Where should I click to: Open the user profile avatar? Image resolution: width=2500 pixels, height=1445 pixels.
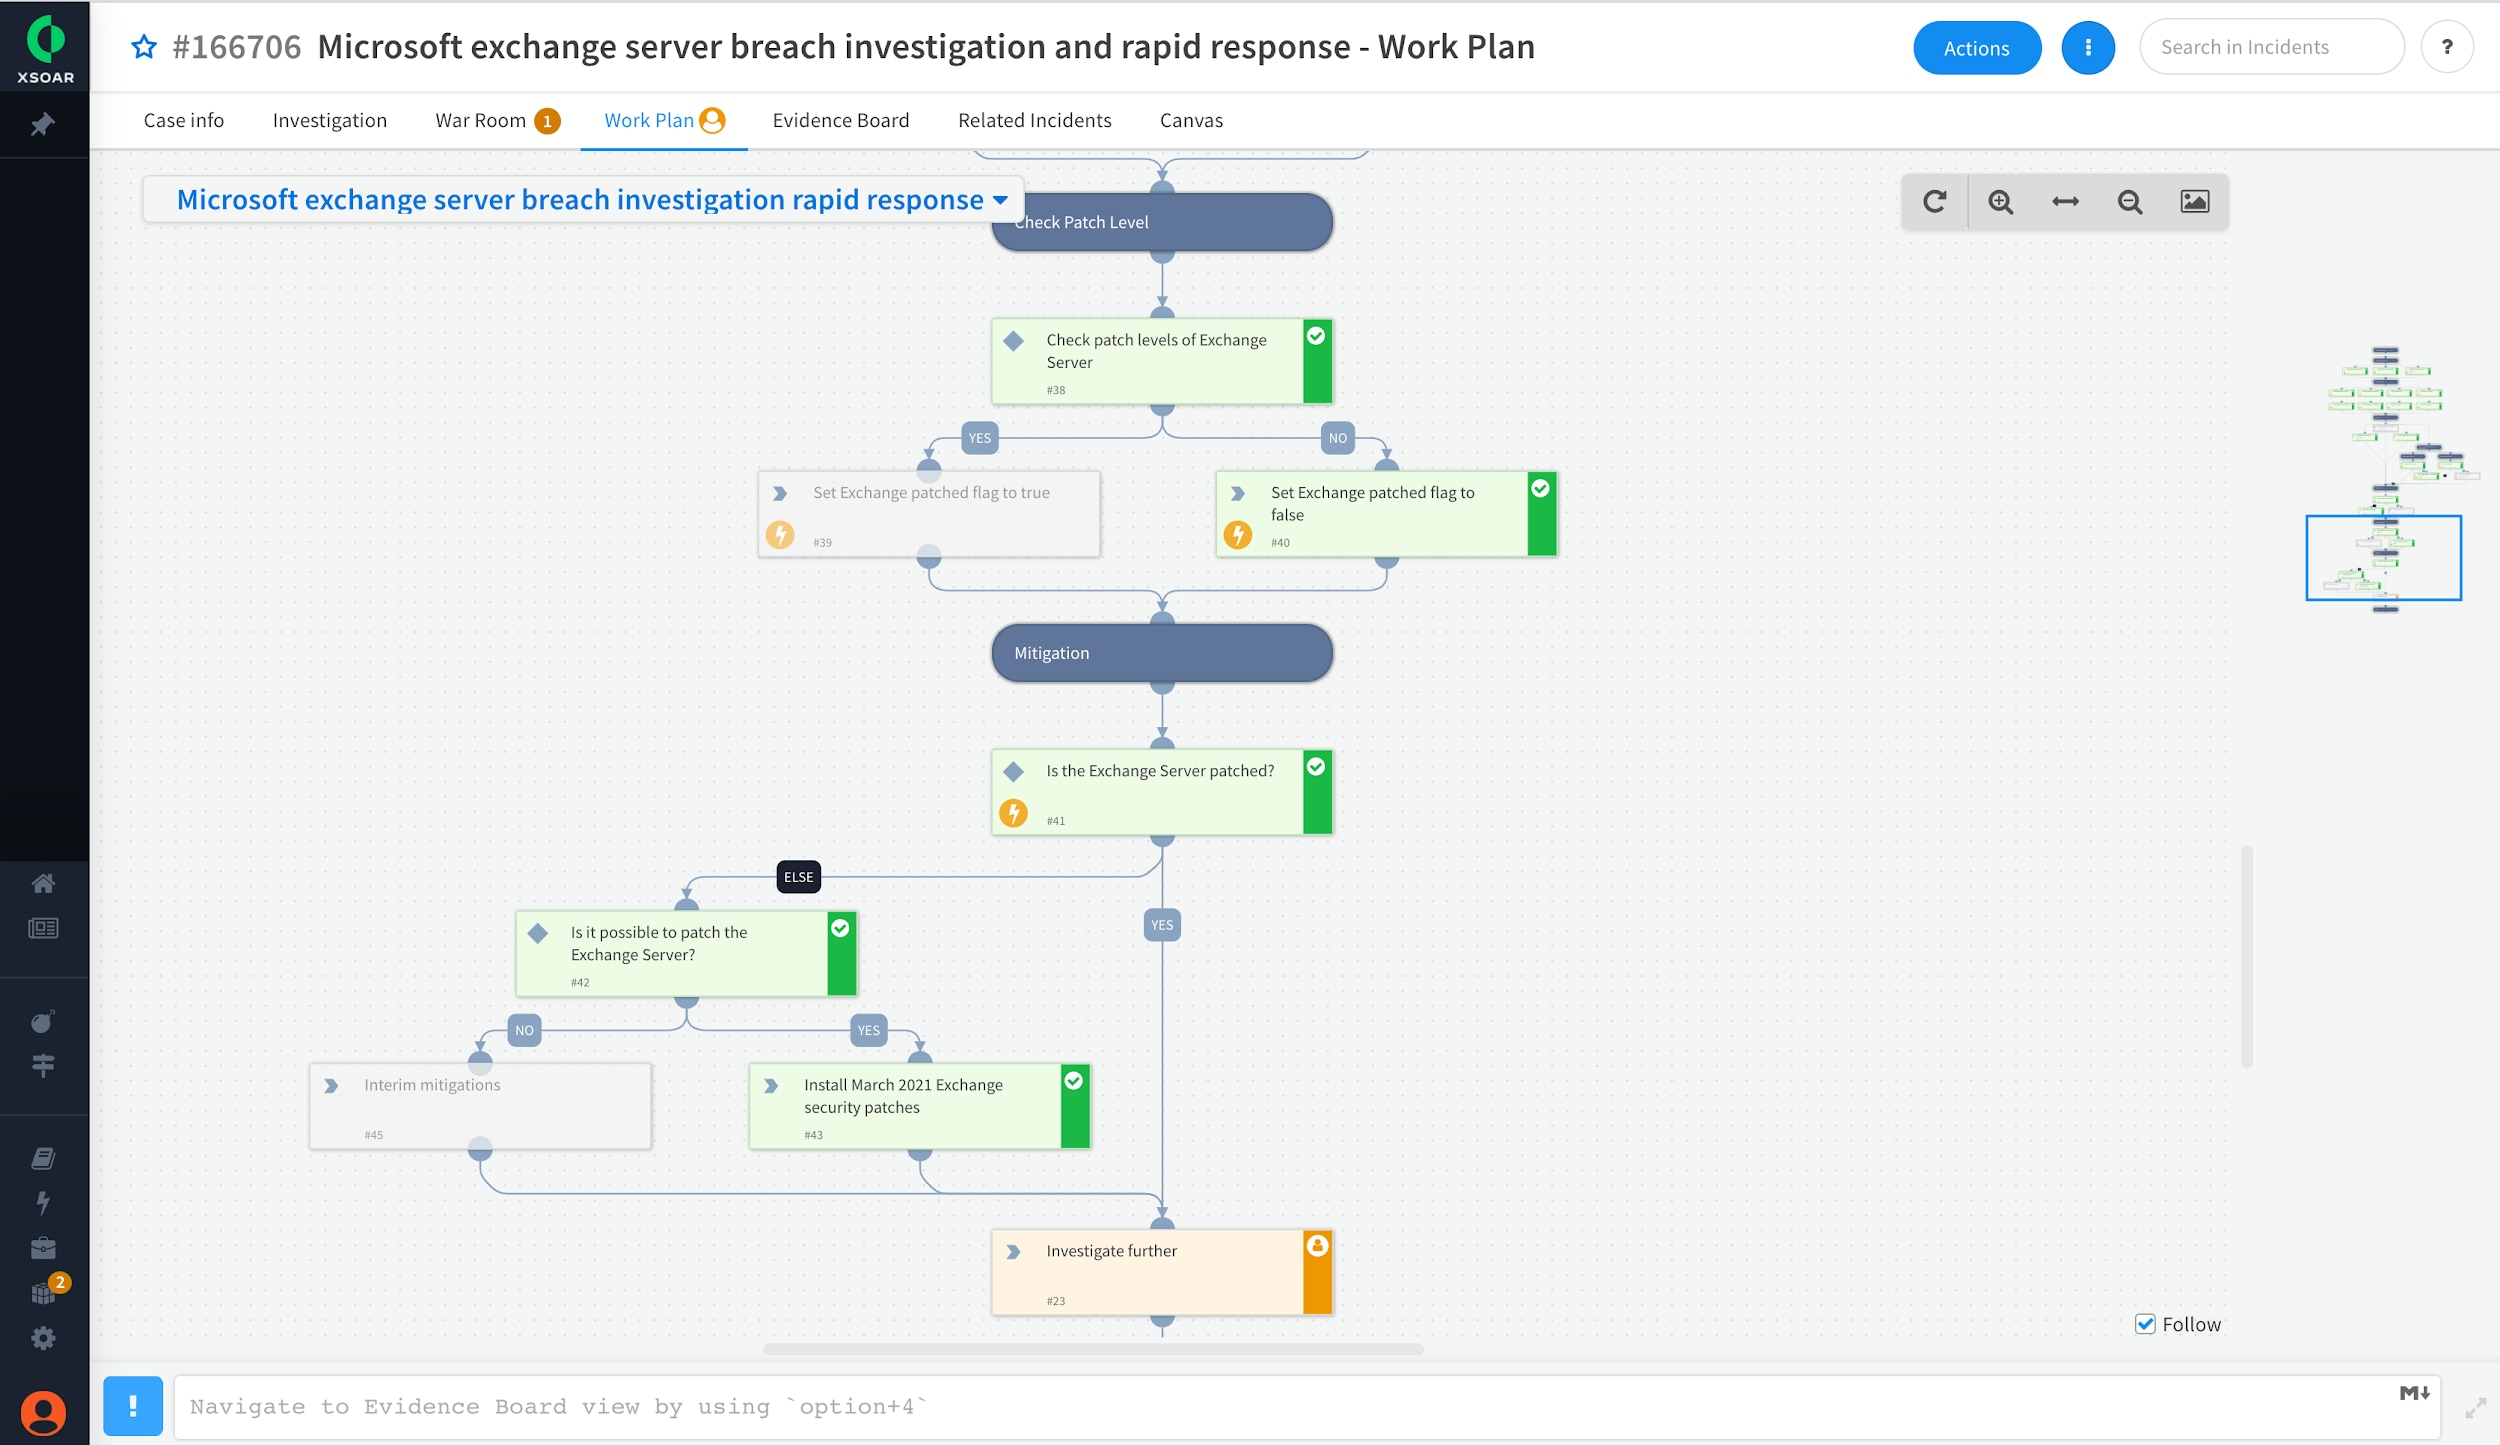point(44,1413)
